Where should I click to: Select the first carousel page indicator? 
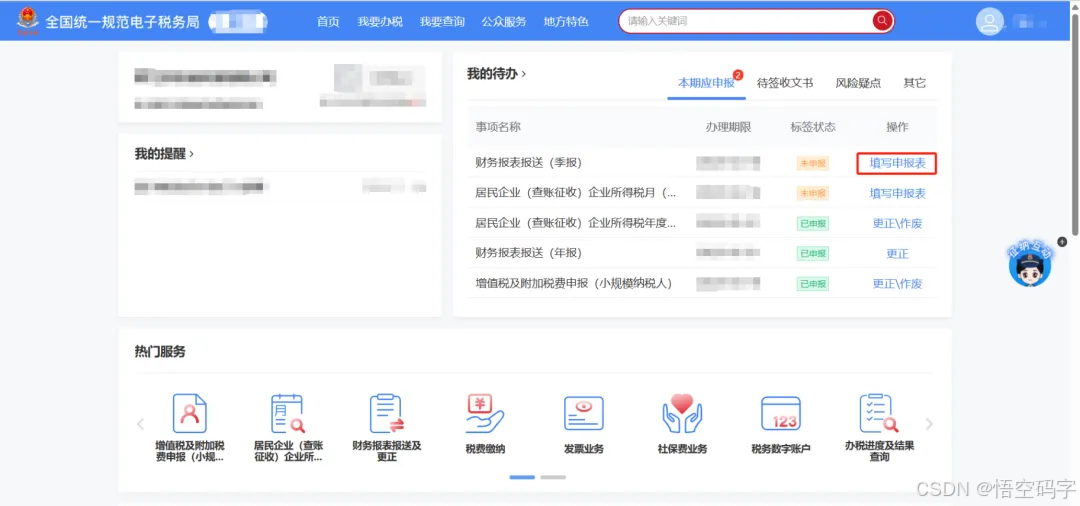(x=522, y=477)
